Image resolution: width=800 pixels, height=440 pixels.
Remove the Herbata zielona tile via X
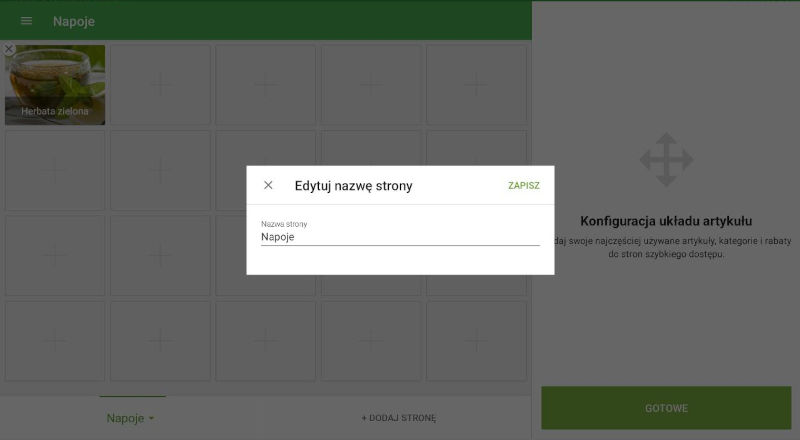point(9,49)
